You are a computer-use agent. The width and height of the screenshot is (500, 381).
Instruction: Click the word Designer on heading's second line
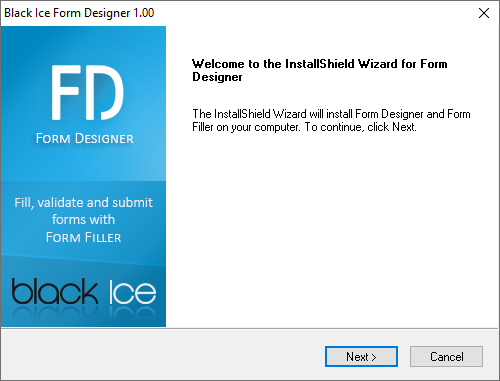point(217,77)
